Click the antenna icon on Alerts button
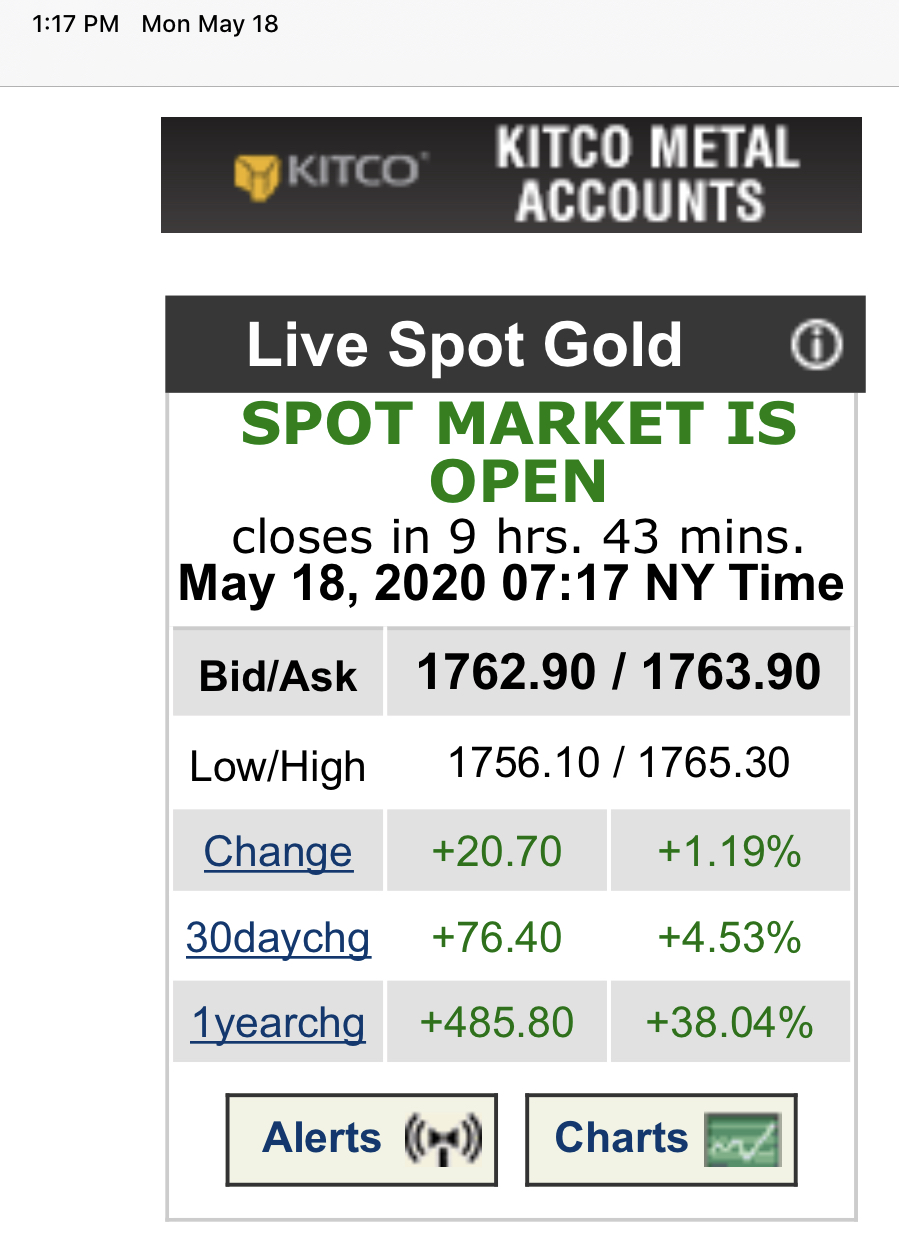 (x=443, y=1139)
